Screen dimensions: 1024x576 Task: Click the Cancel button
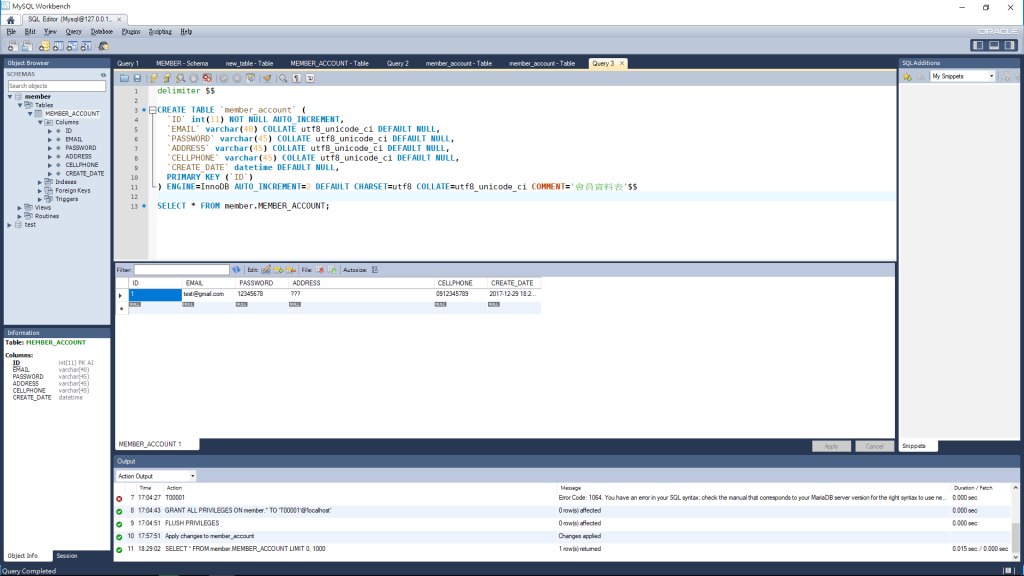(874, 447)
